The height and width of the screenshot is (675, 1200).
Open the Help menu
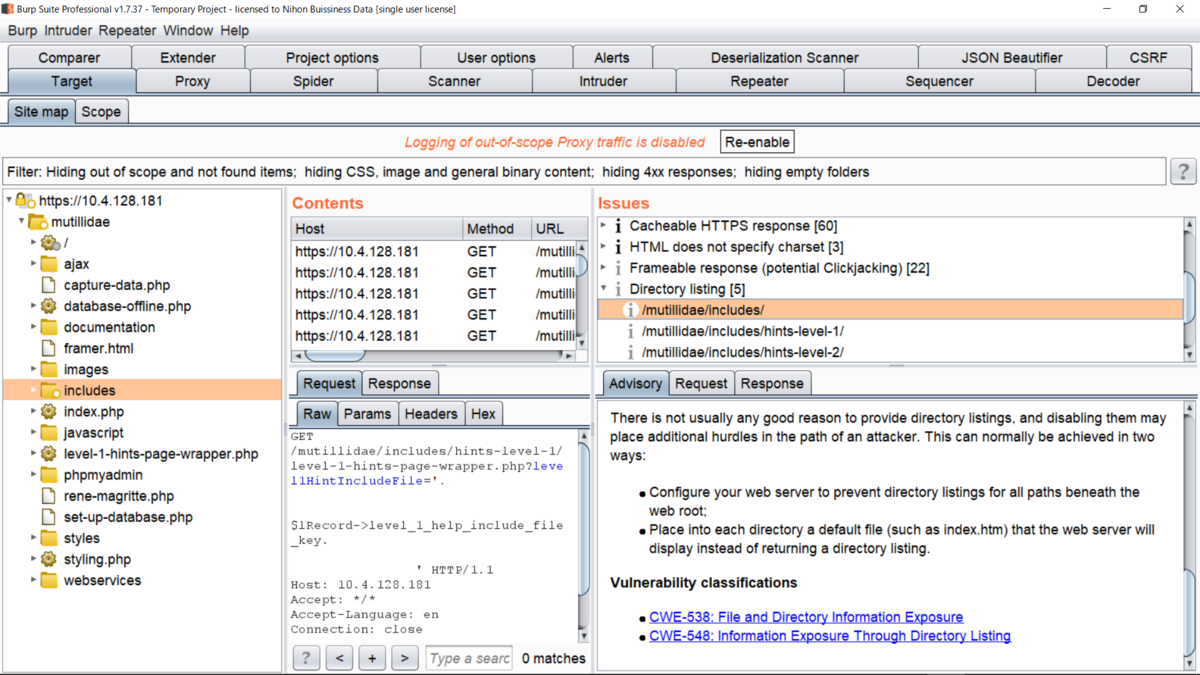pyautogui.click(x=234, y=31)
